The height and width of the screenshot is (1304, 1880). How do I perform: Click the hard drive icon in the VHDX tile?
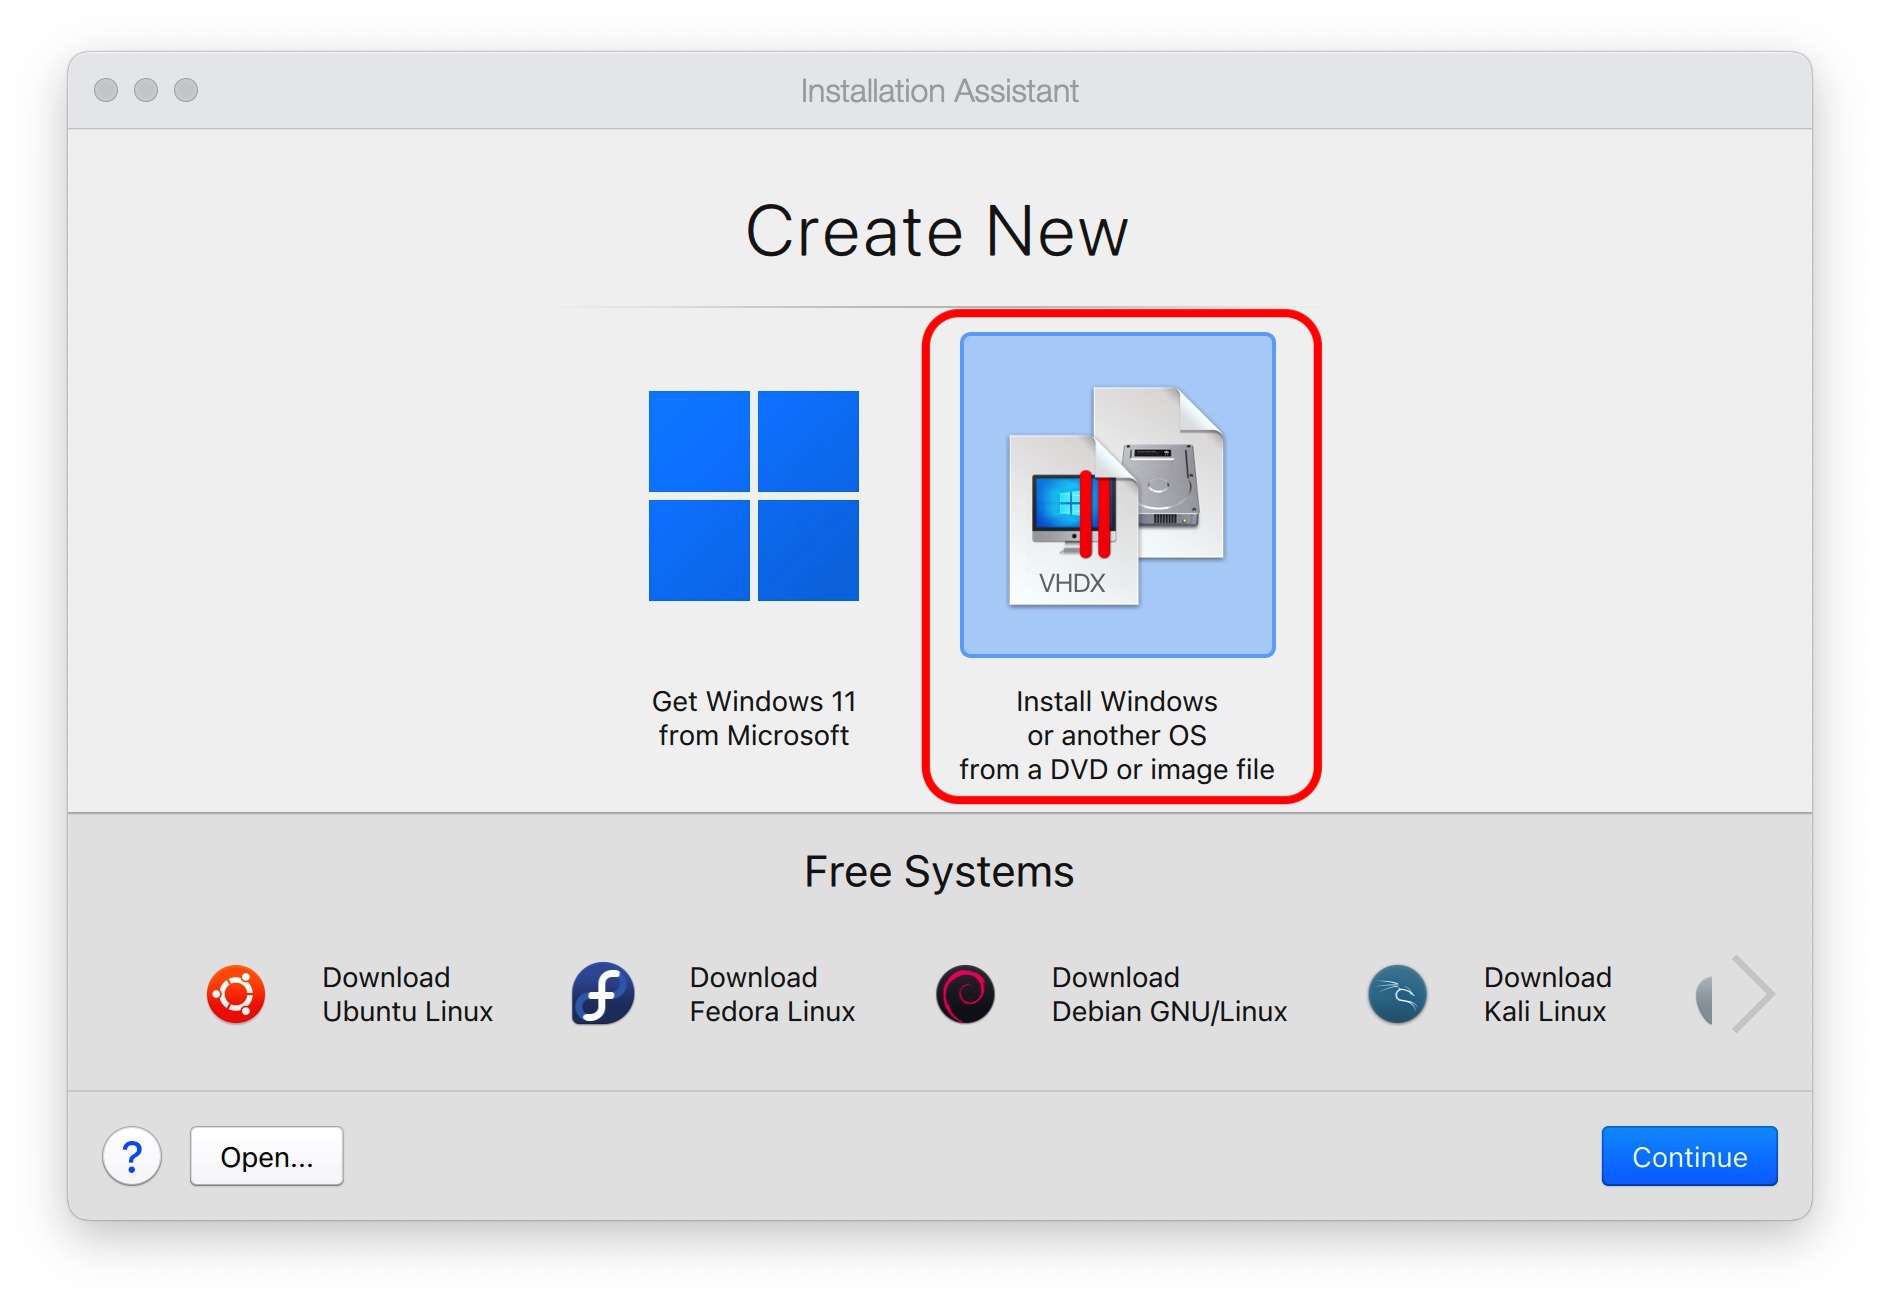(1163, 480)
